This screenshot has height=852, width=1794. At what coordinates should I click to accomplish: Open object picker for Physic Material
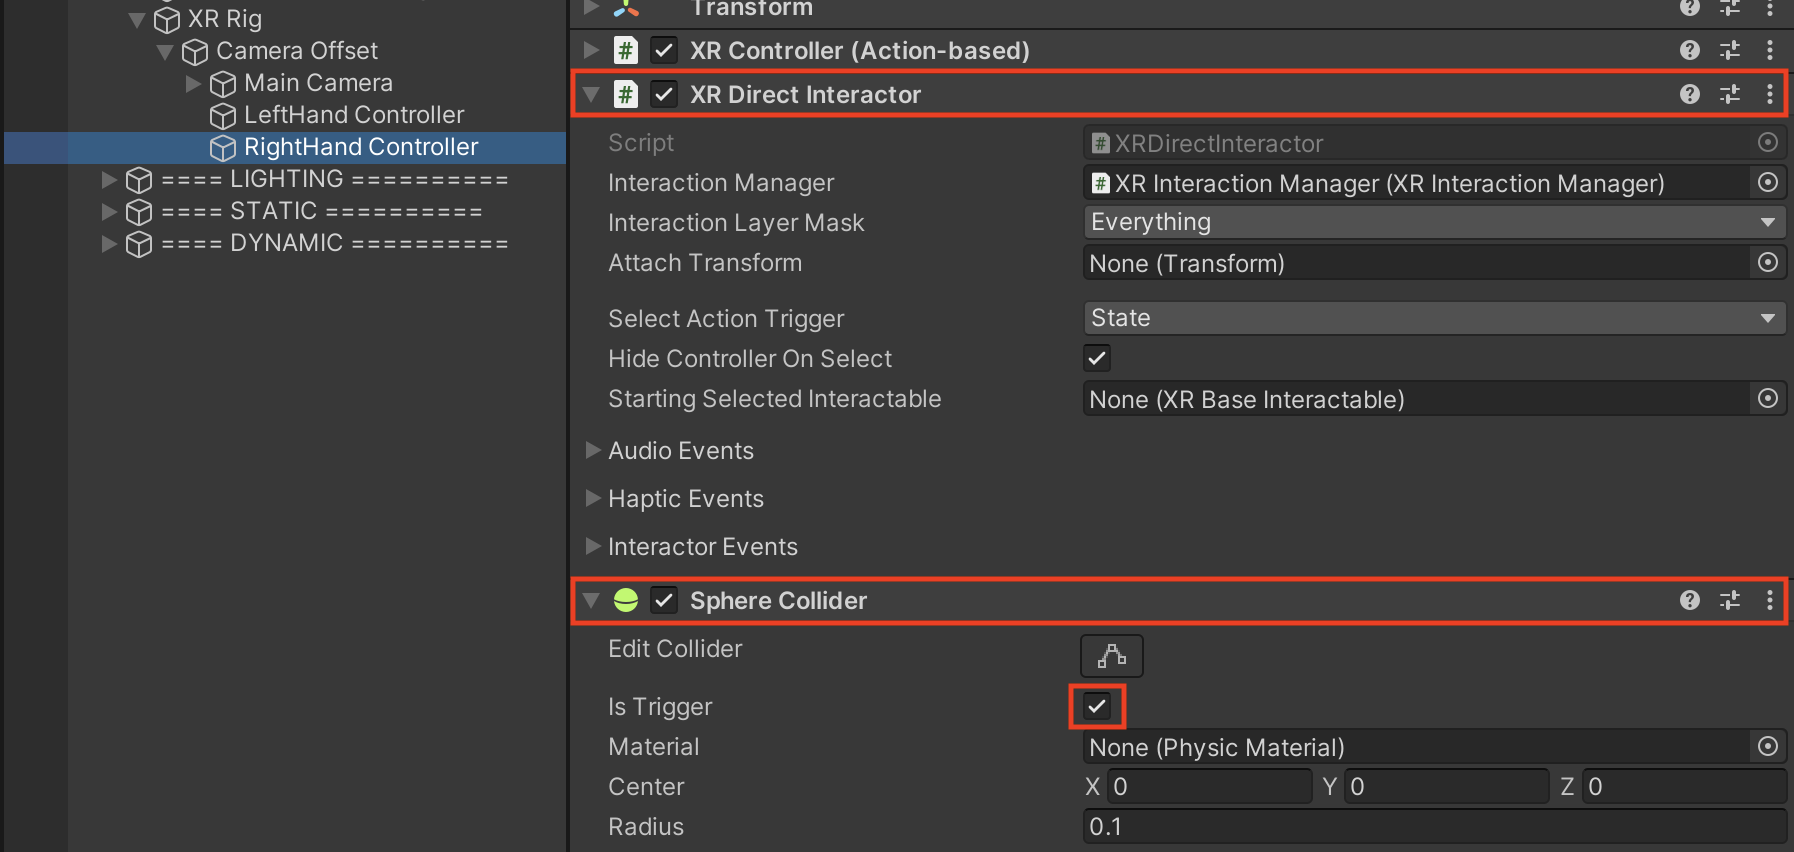1767,747
